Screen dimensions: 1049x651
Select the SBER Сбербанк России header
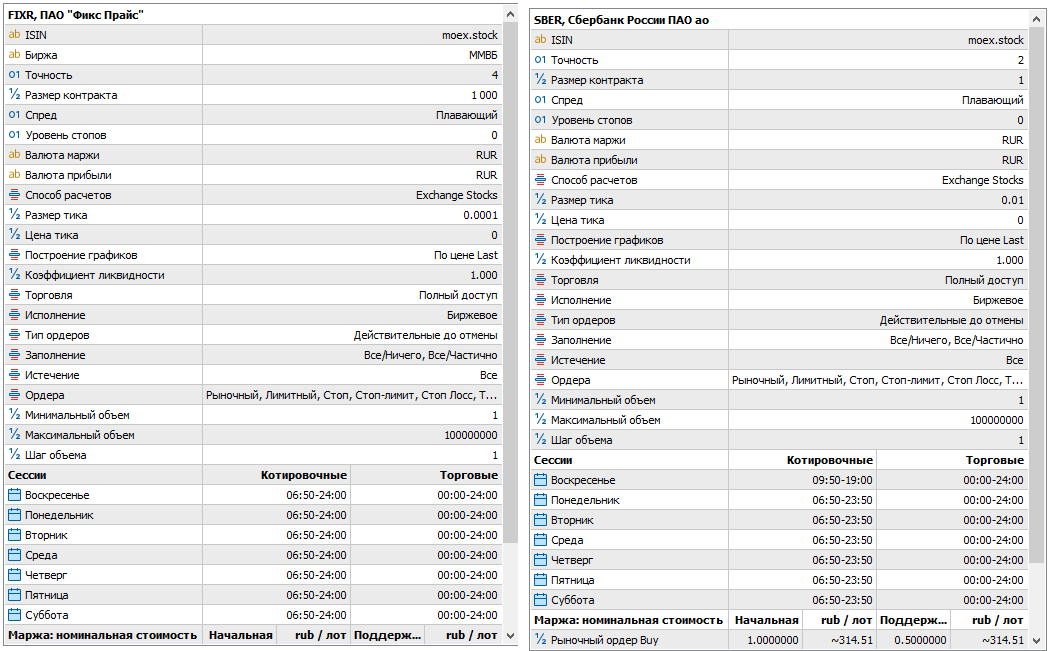tap(621, 20)
